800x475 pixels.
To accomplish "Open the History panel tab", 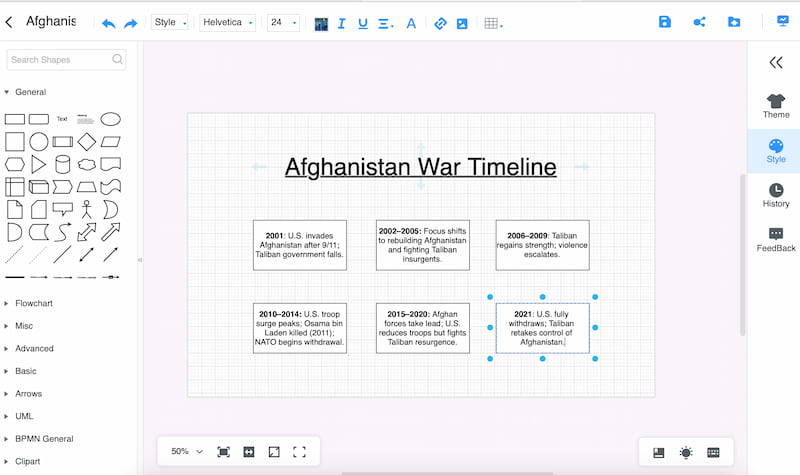I will pyautogui.click(x=776, y=195).
